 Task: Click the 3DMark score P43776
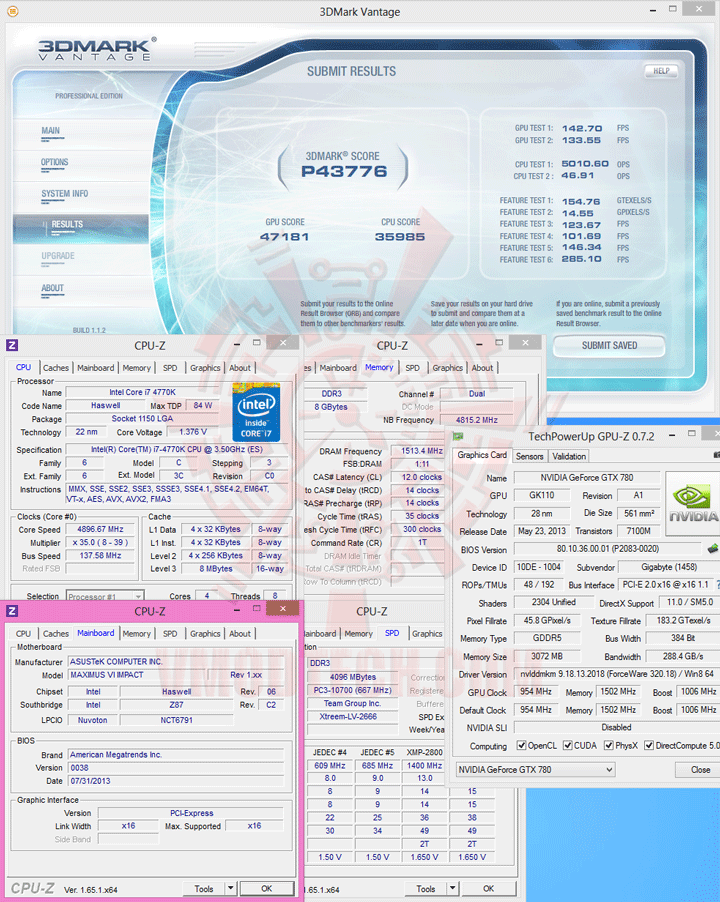[x=344, y=171]
